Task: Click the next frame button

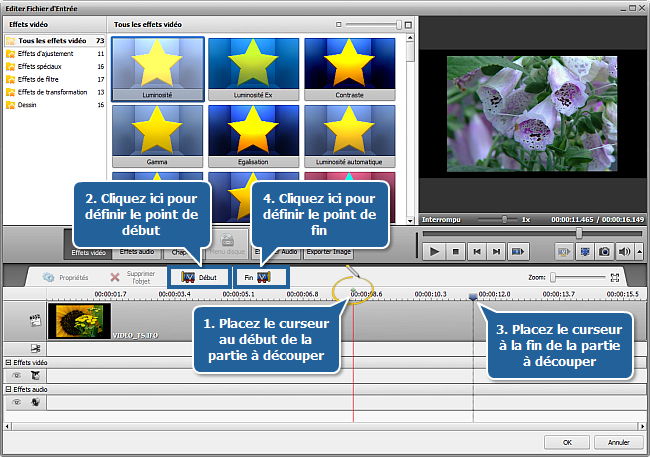Action: pyautogui.click(x=496, y=252)
